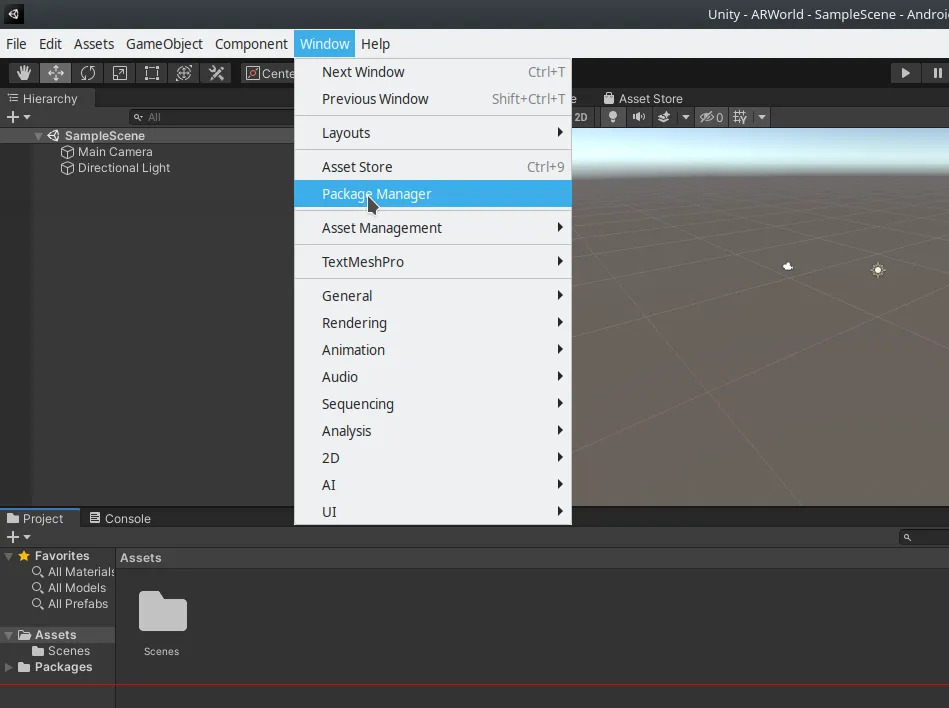Collapse the Assets folder arrow in Project
The height and width of the screenshot is (708, 949).
click(x=8, y=635)
